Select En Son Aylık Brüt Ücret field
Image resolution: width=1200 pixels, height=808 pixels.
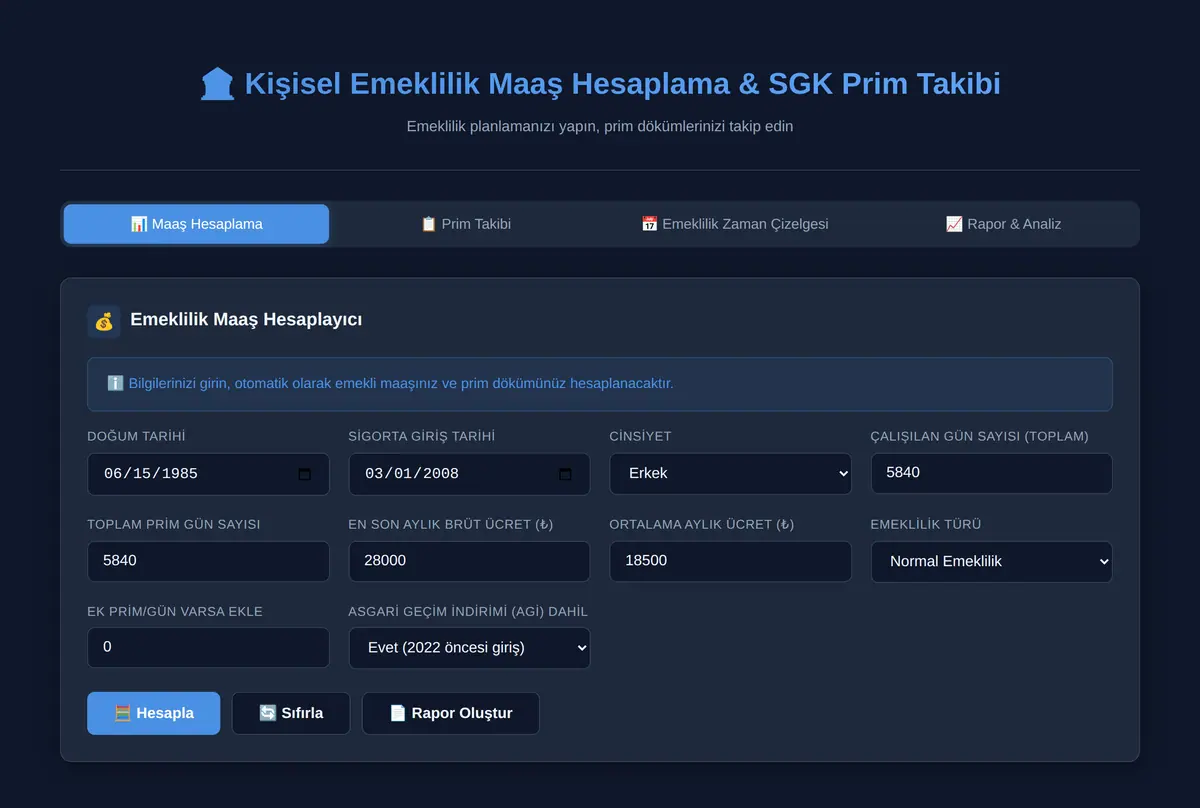coord(469,561)
